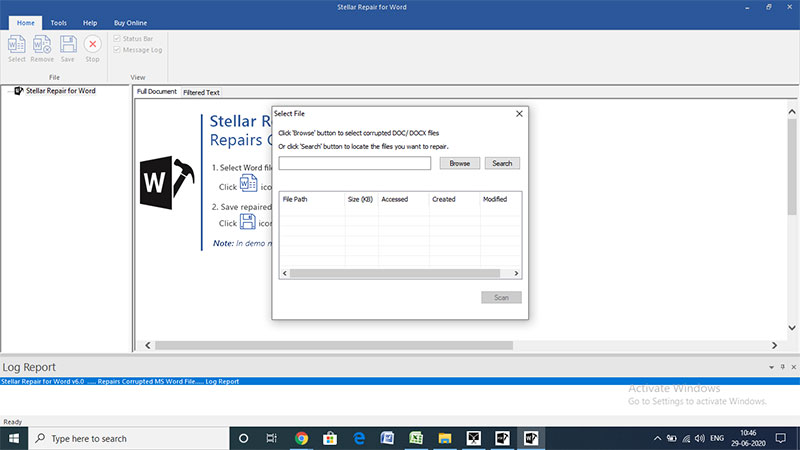Open network settings tray icon
This screenshot has width=800, height=450.
point(686,438)
